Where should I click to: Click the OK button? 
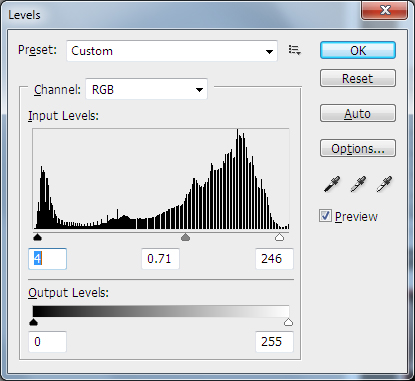click(x=358, y=50)
